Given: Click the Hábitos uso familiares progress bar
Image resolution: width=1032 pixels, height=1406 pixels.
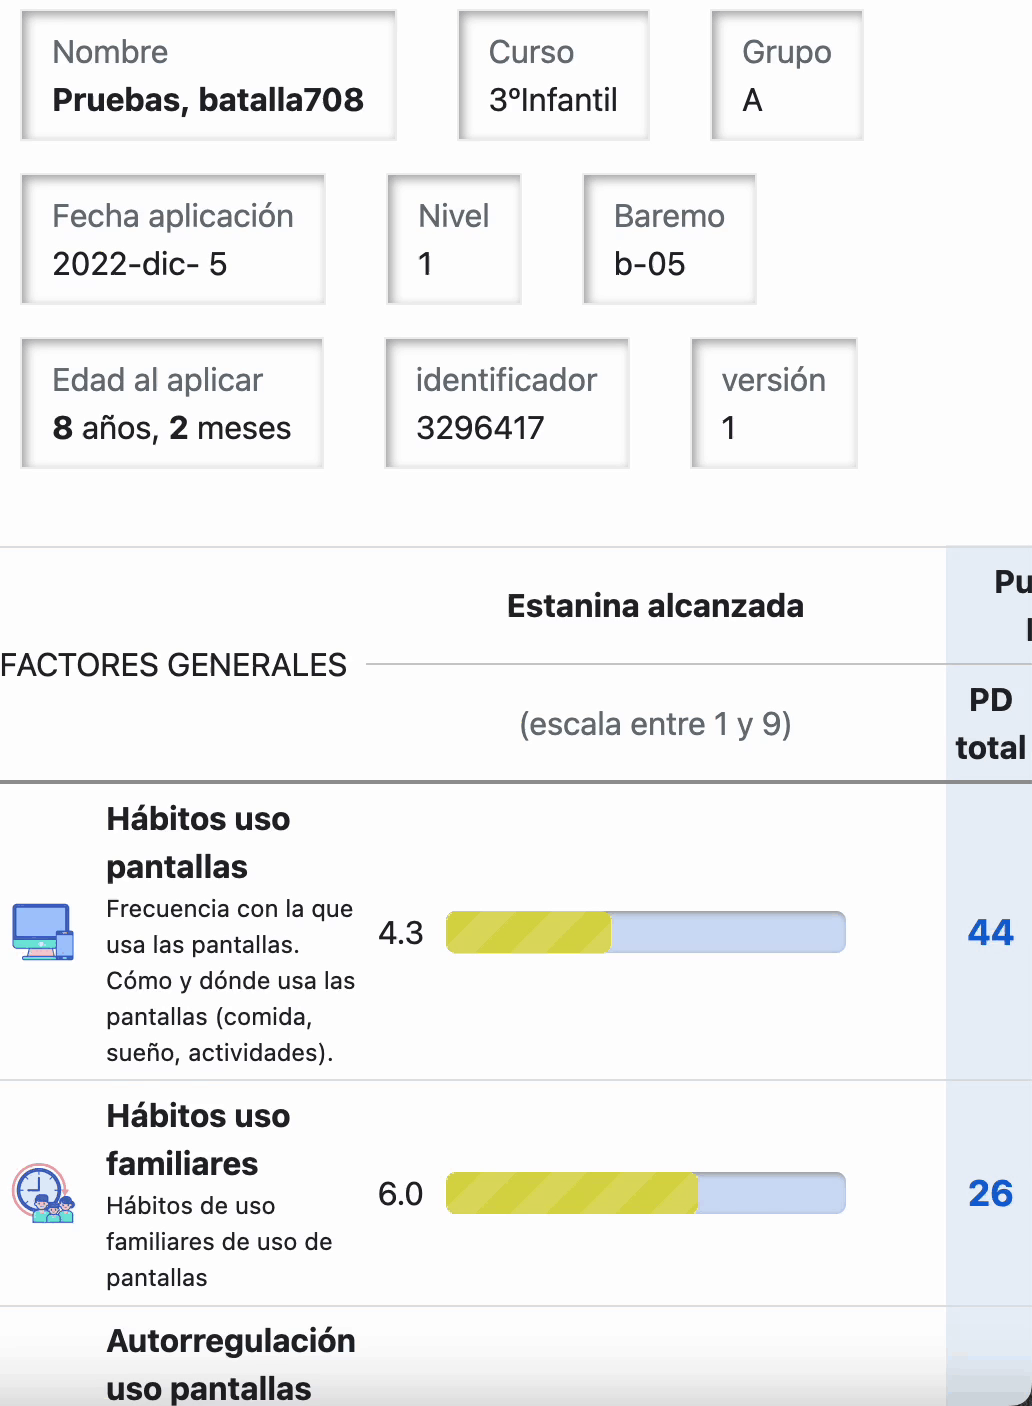Looking at the screenshot, I should click(x=645, y=1193).
